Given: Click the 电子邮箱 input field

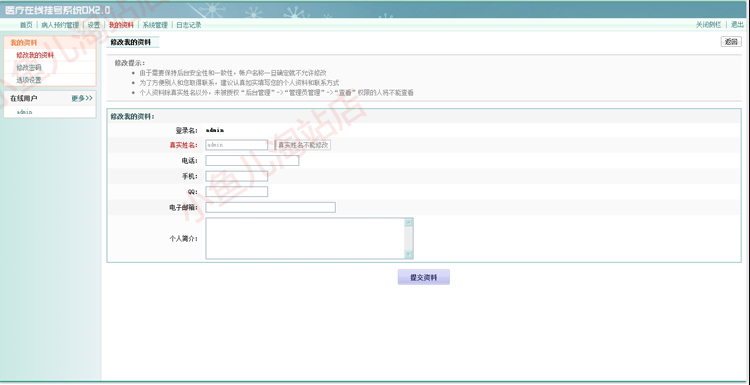Looking at the screenshot, I should click(270, 208).
